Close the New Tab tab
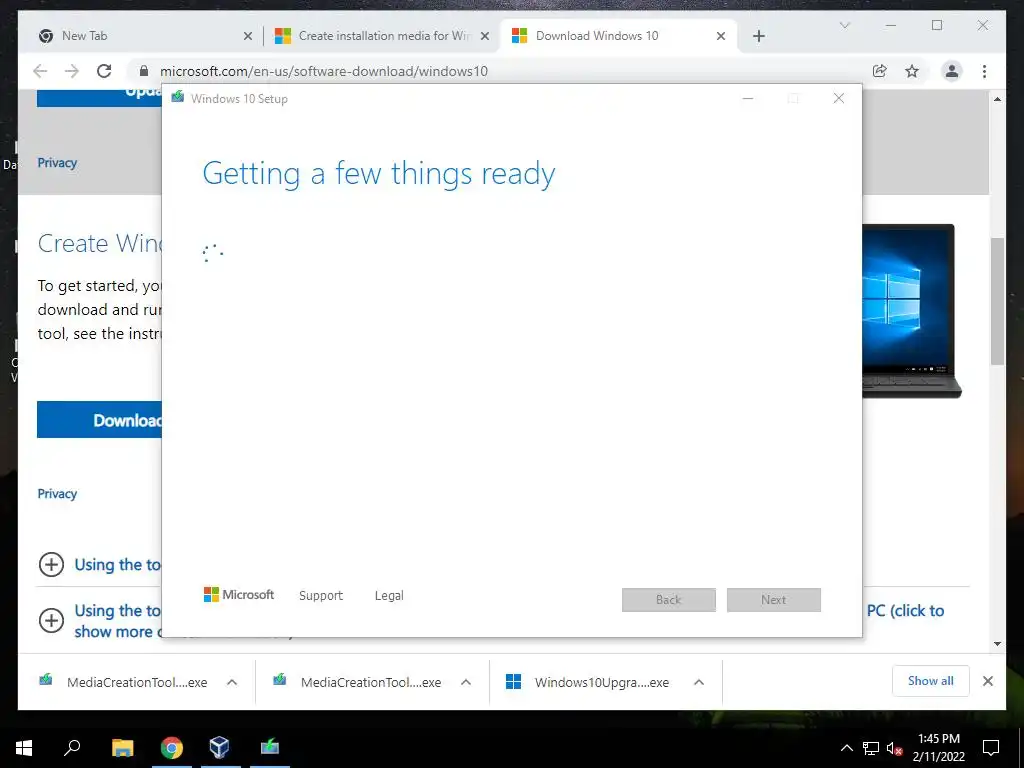The width and height of the screenshot is (1024, 768). pyautogui.click(x=248, y=36)
